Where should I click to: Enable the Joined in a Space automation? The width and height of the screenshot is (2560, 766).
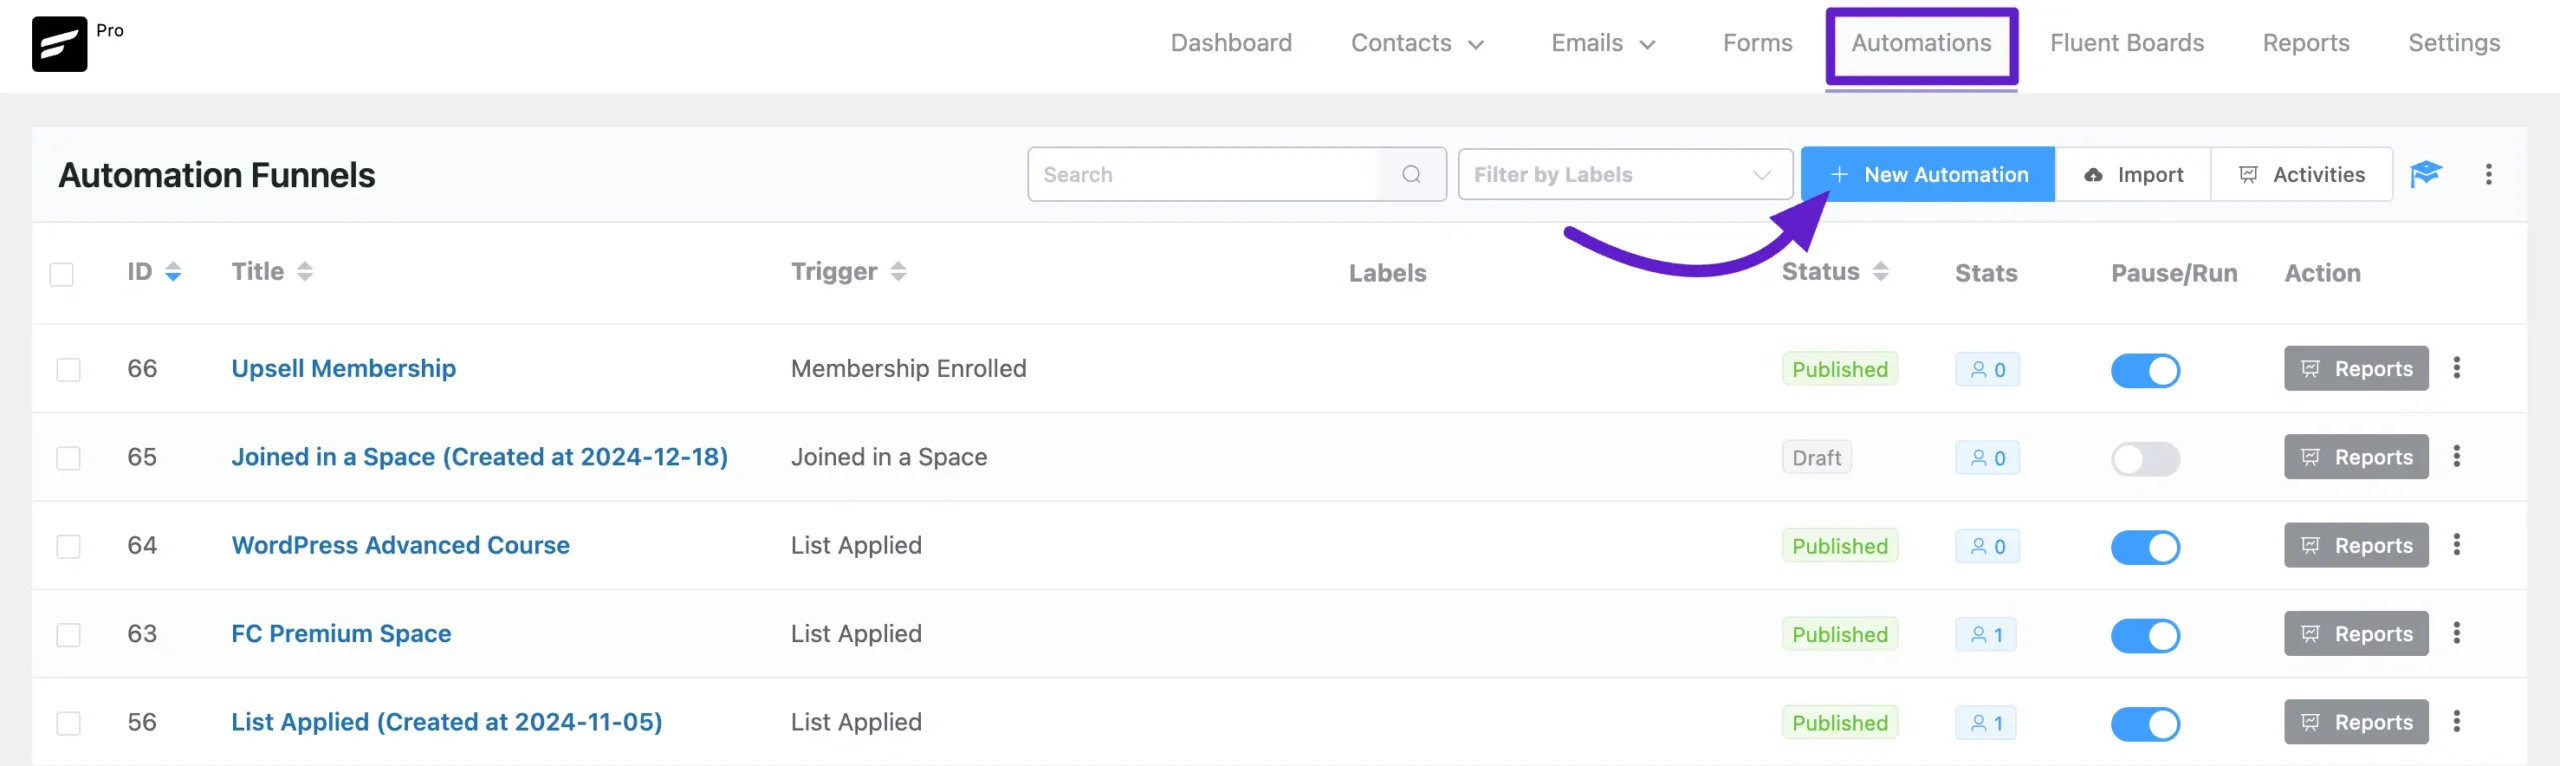[x=2145, y=459]
